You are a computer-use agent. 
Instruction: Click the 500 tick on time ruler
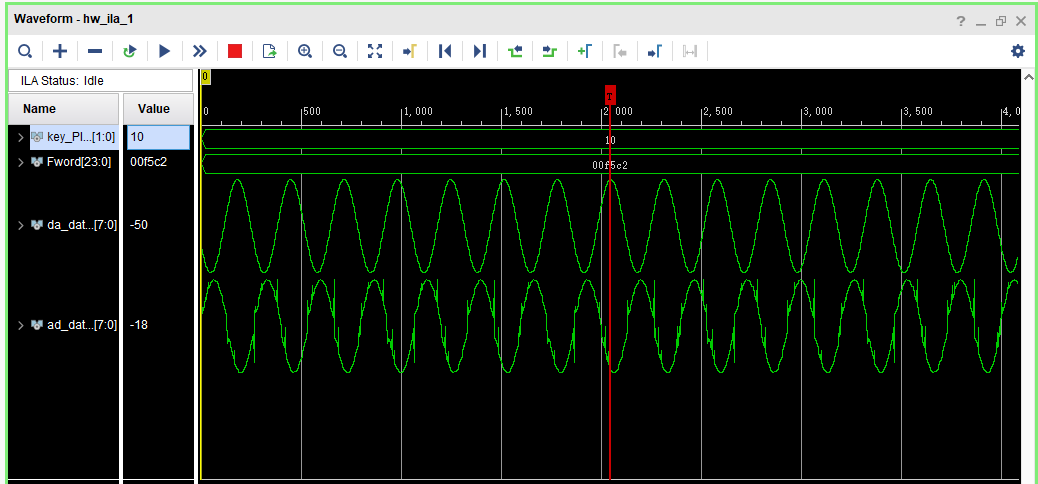pyautogui.click(x=312, y=112)
